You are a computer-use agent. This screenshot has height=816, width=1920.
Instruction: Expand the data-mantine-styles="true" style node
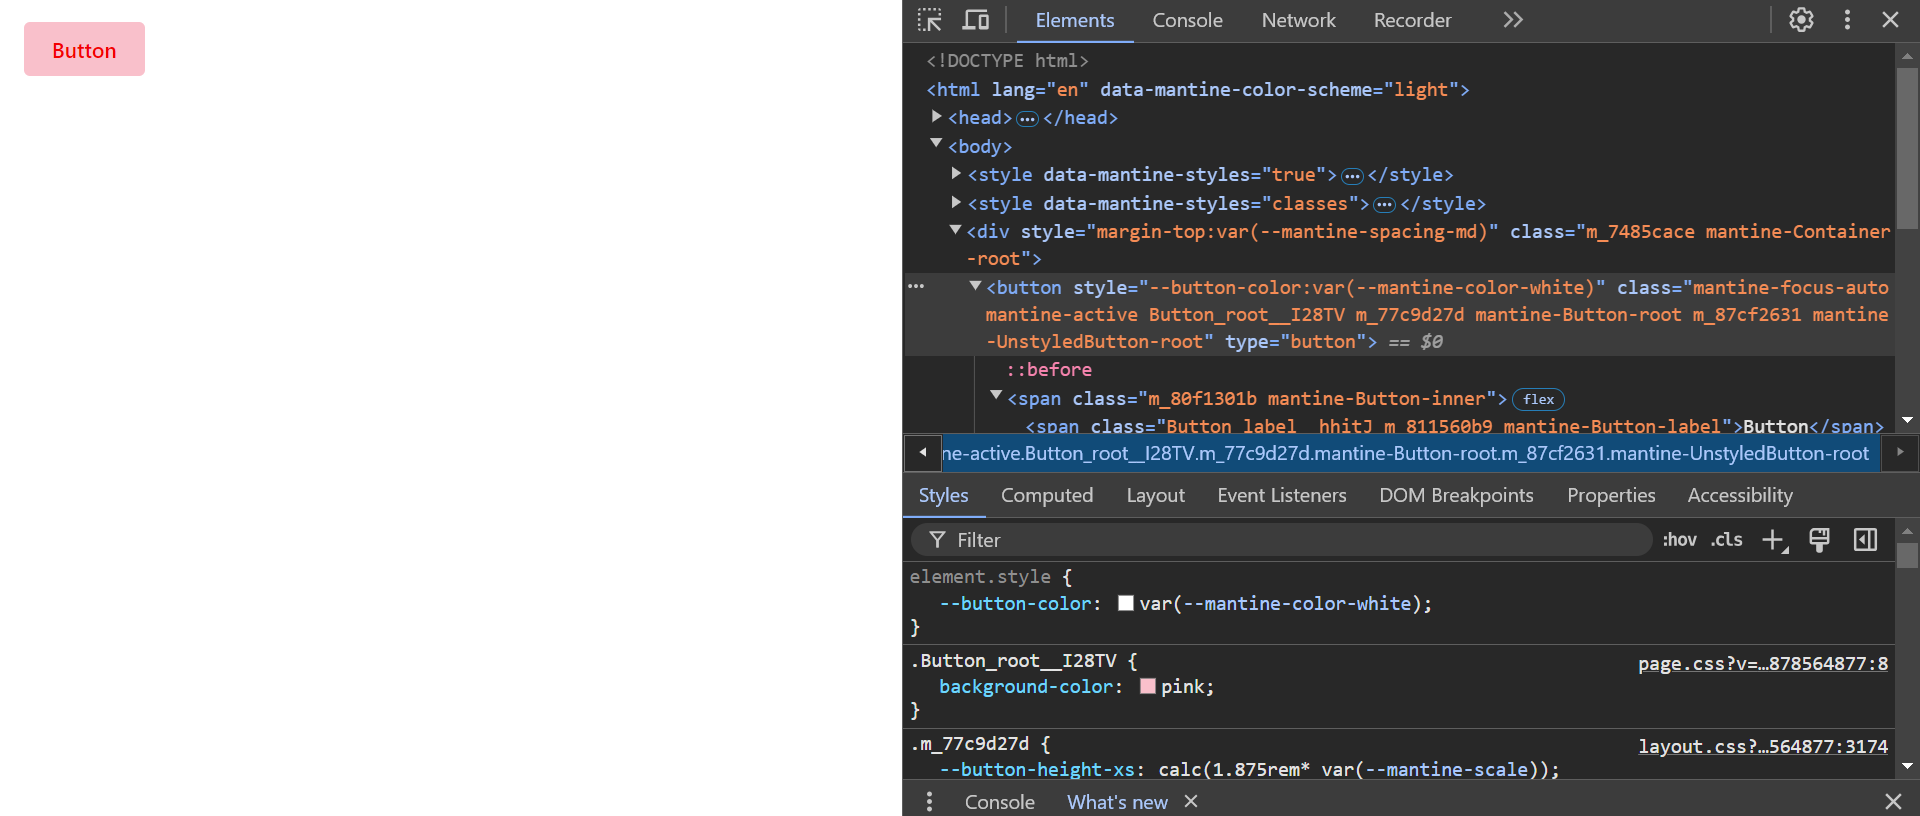pyautogui.click(x=957, y=174)
